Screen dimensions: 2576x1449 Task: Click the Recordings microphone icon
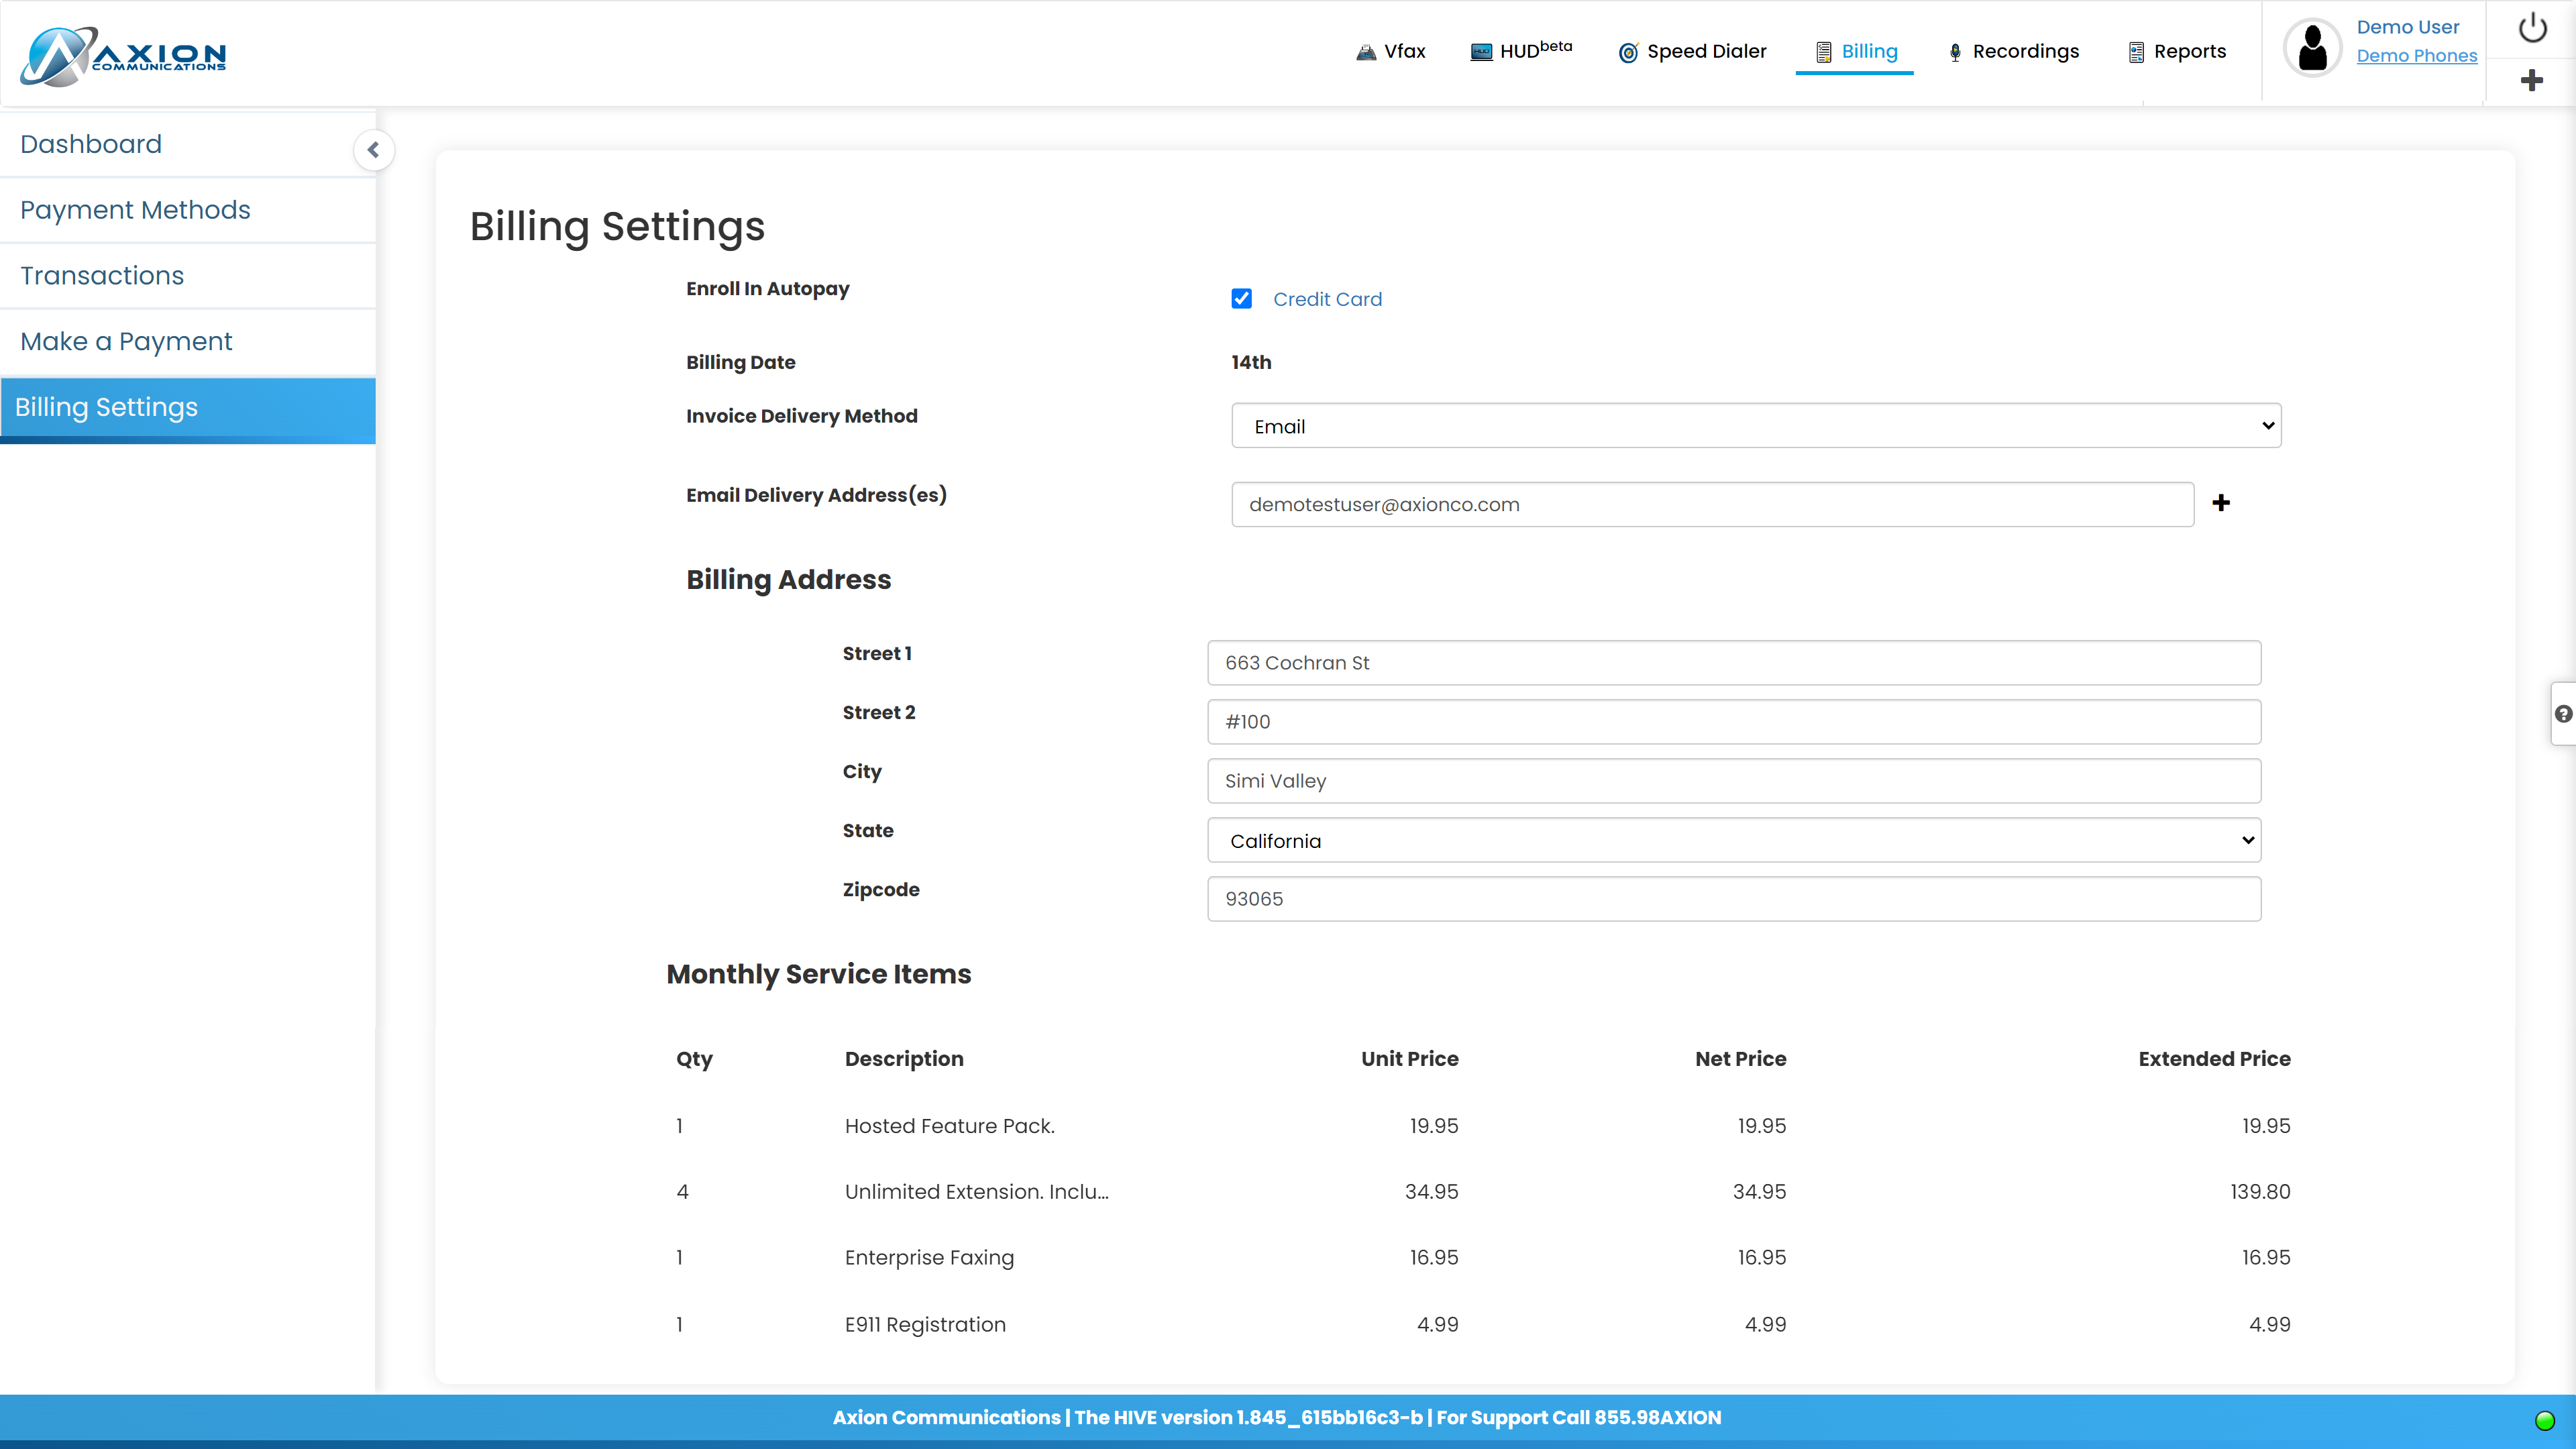pyautogui.click(x=1955, y=52)
